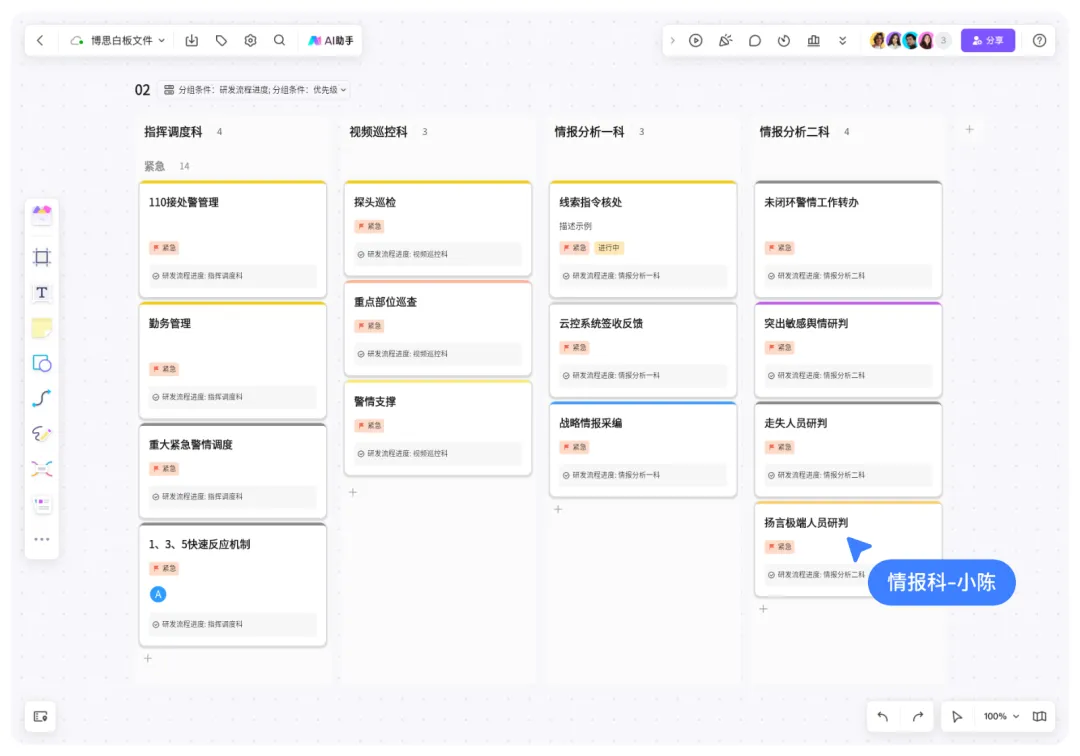Screen dimensions: 1080x756
Task: Open the 100% zoom level dropdown
Action: (x=1001, y=717)
